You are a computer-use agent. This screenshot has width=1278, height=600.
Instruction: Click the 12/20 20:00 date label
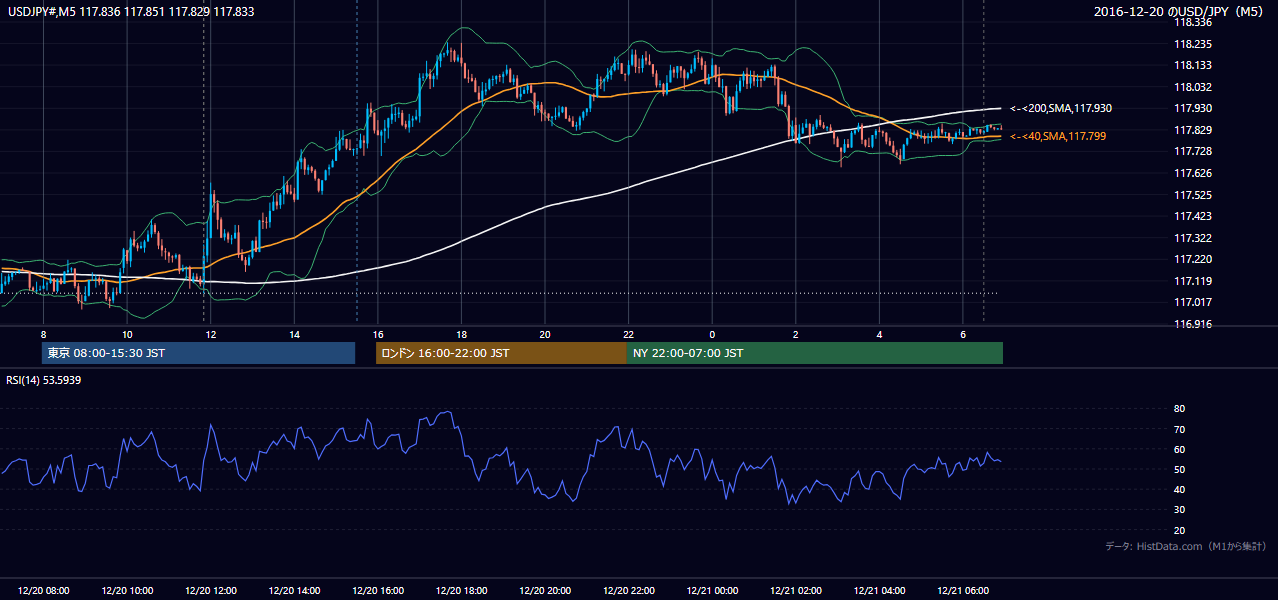point(545,591)
